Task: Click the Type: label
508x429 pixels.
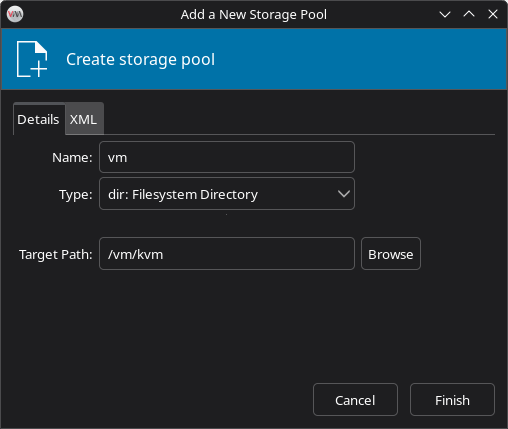Action: click(x=76, y=194)
